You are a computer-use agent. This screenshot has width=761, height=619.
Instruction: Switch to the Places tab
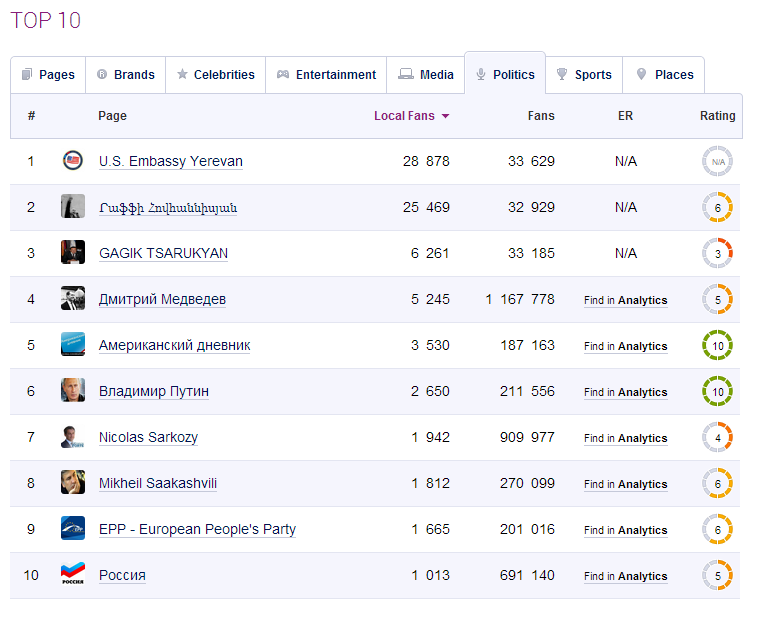point(663,75)
